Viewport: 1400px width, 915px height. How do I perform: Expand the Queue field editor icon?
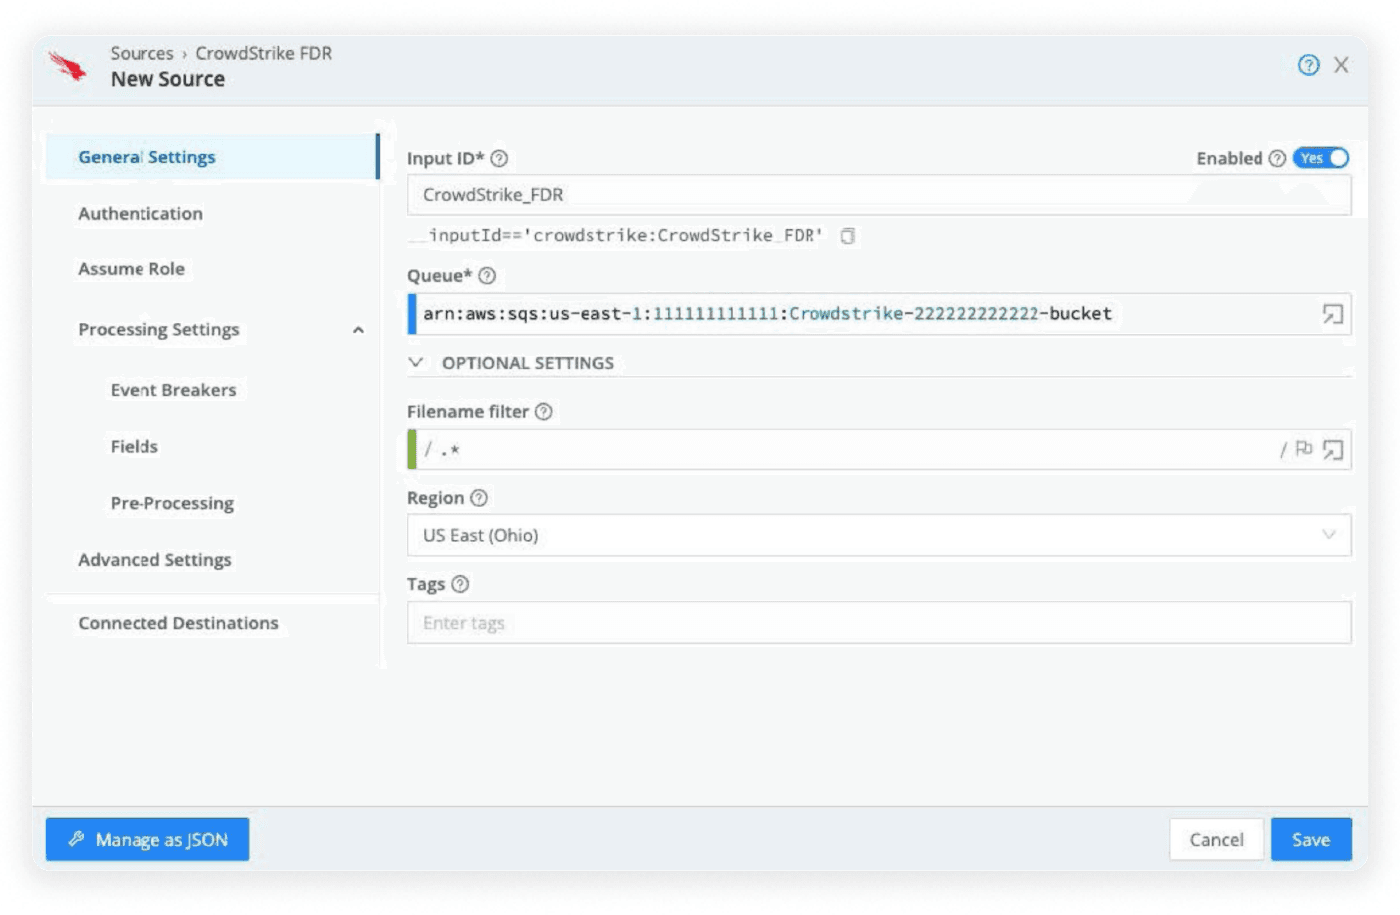tap(1332, 314)
